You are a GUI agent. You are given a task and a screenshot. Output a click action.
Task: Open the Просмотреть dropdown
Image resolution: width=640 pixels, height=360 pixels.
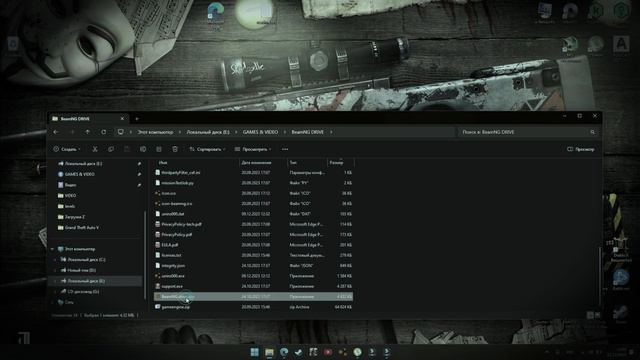click(253, 149)
